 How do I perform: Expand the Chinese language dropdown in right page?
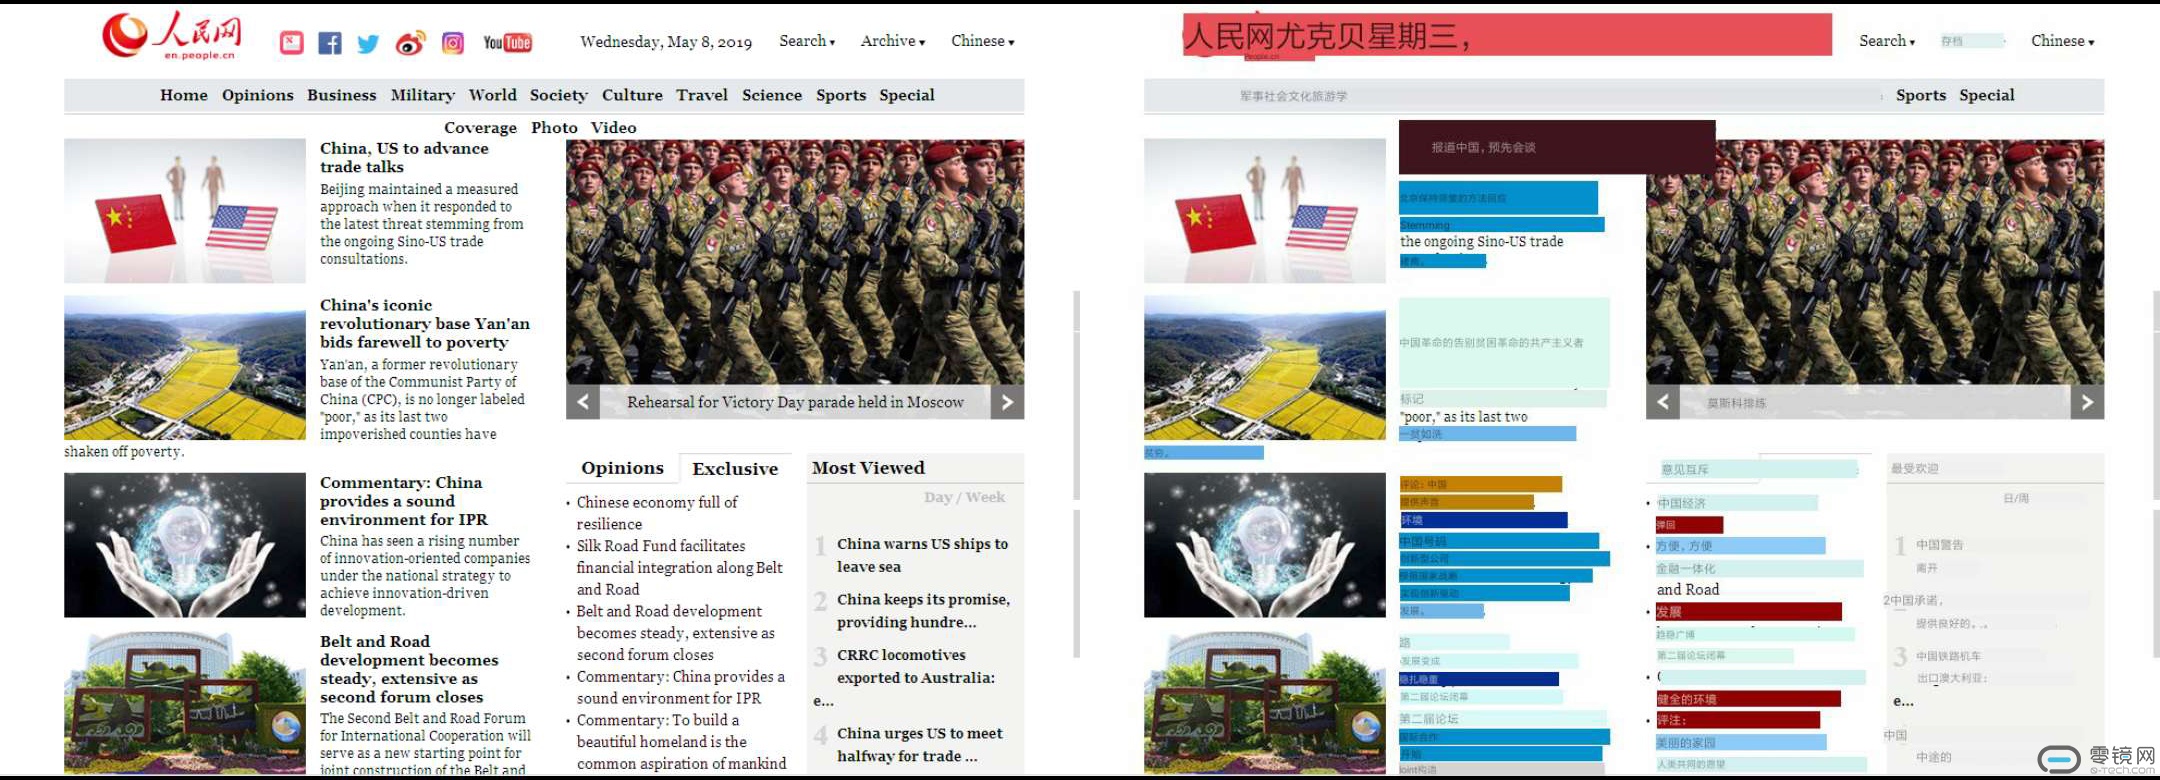coord(2063,41)
